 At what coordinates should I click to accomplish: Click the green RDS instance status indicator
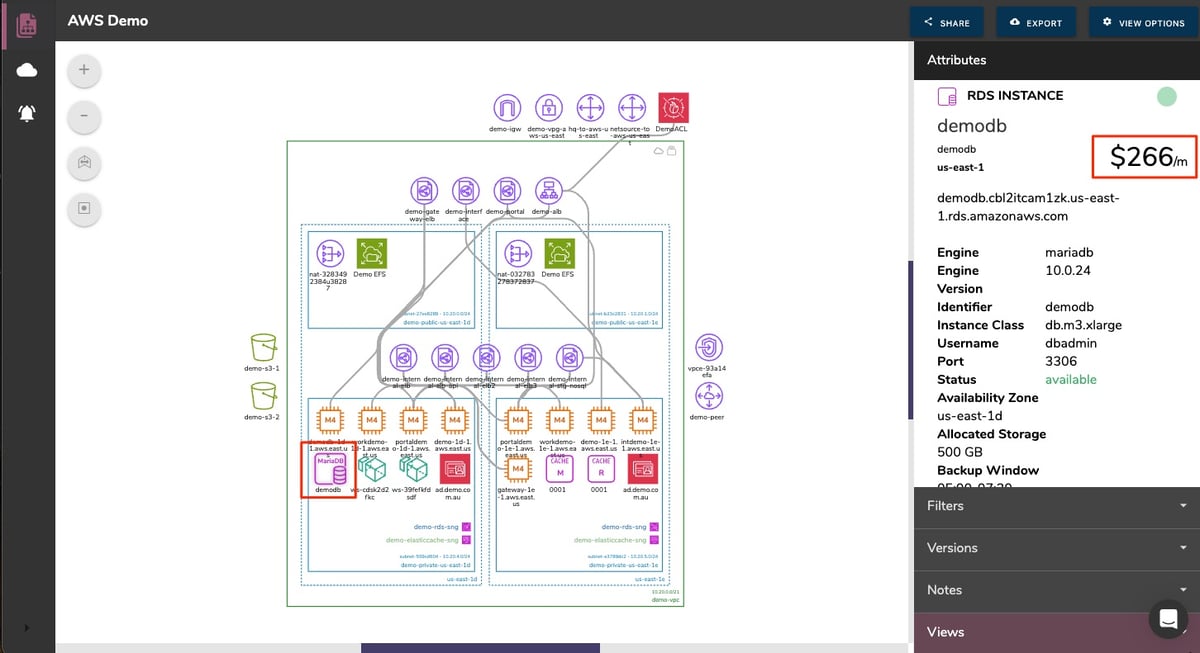click(1166, 96)
